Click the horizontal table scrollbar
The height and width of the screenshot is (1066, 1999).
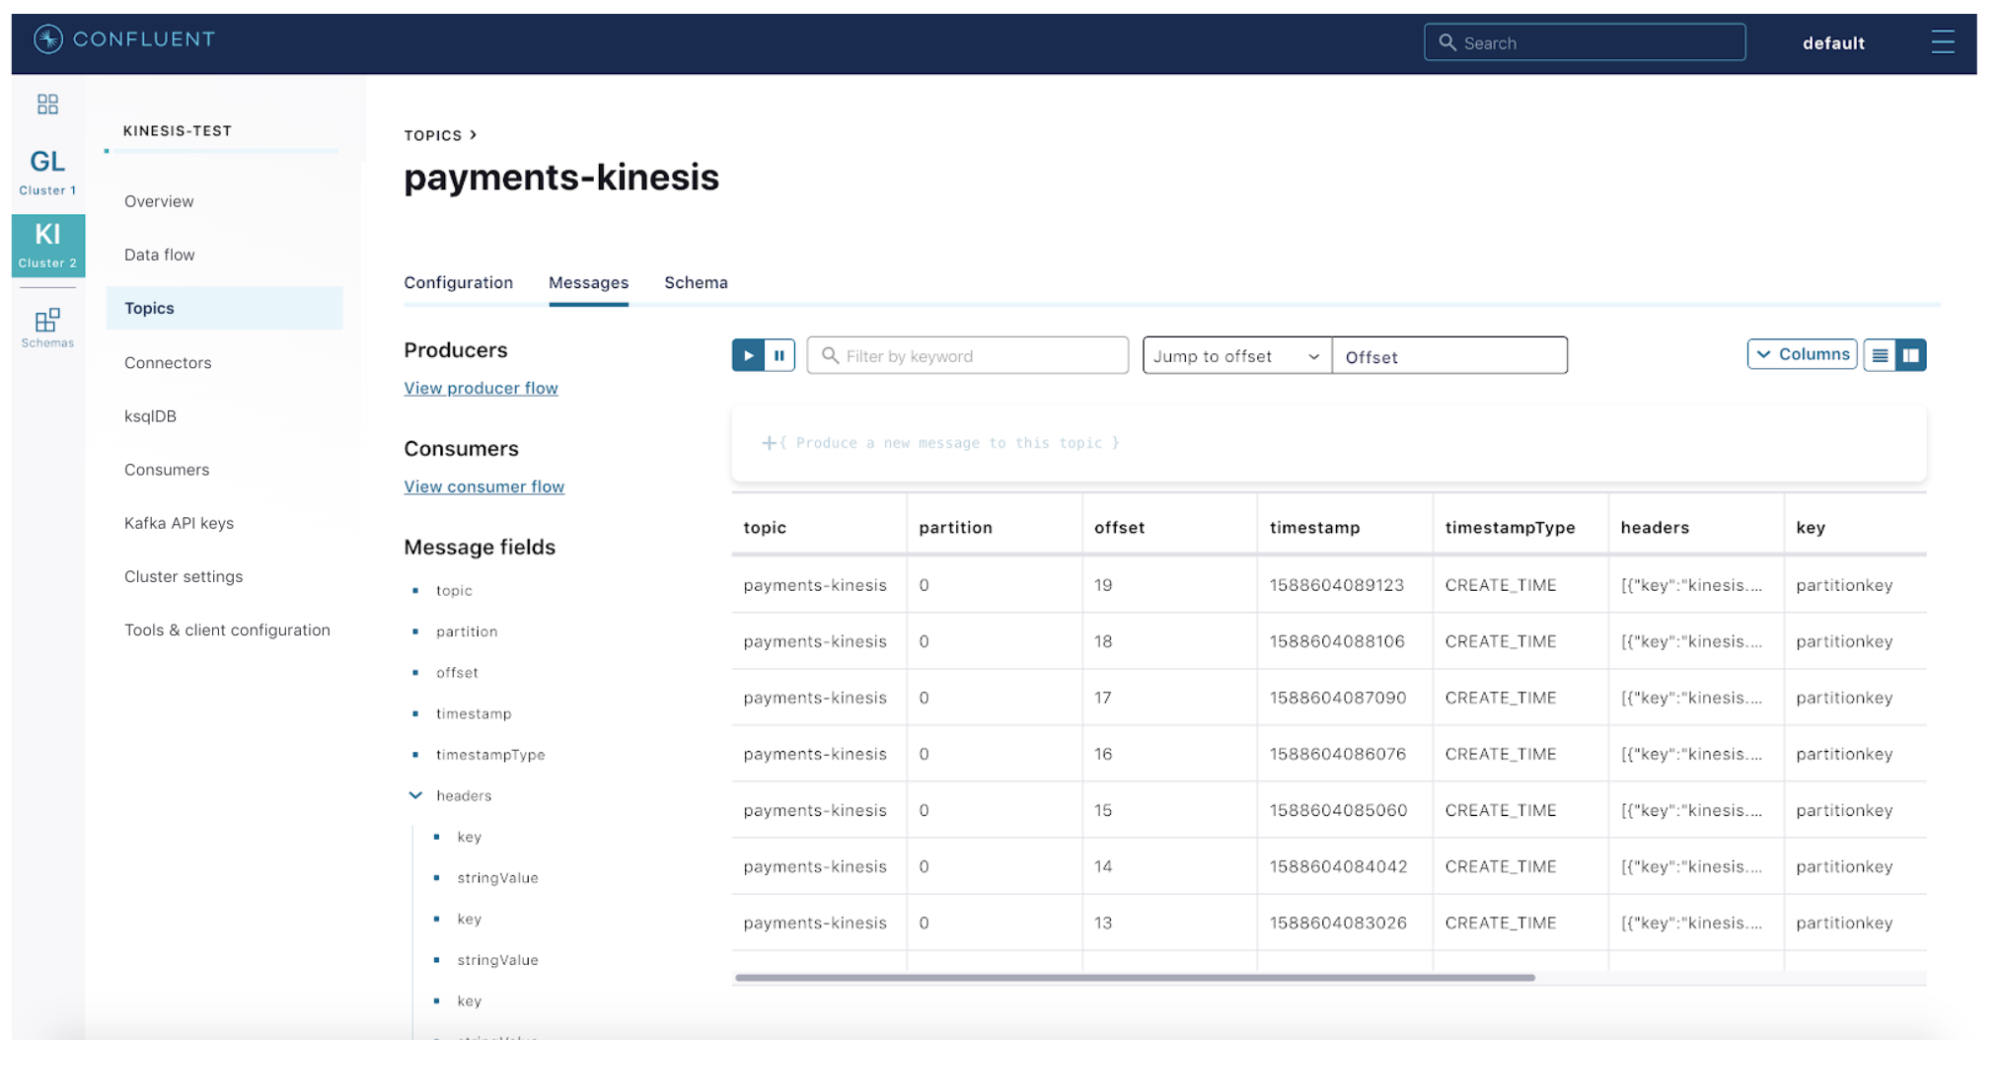[x=1135, y=977]
